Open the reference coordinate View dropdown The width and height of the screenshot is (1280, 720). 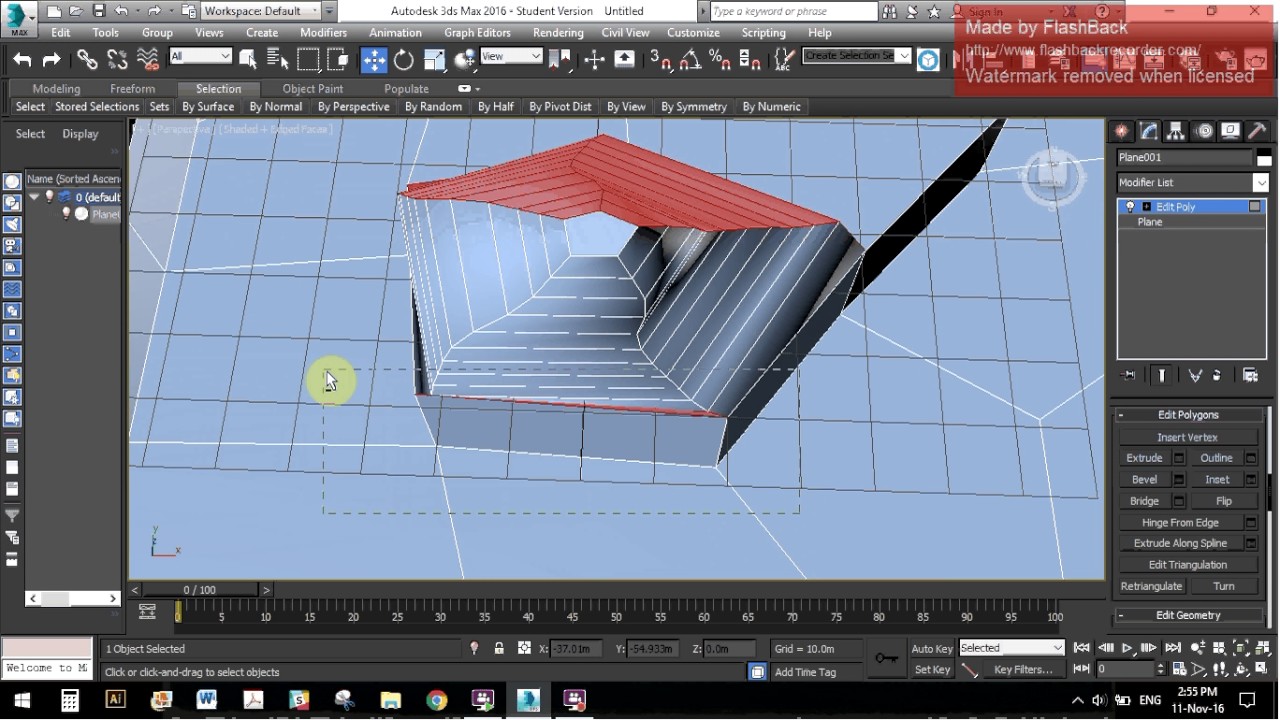pyautogui.click(x=511, y=56)
